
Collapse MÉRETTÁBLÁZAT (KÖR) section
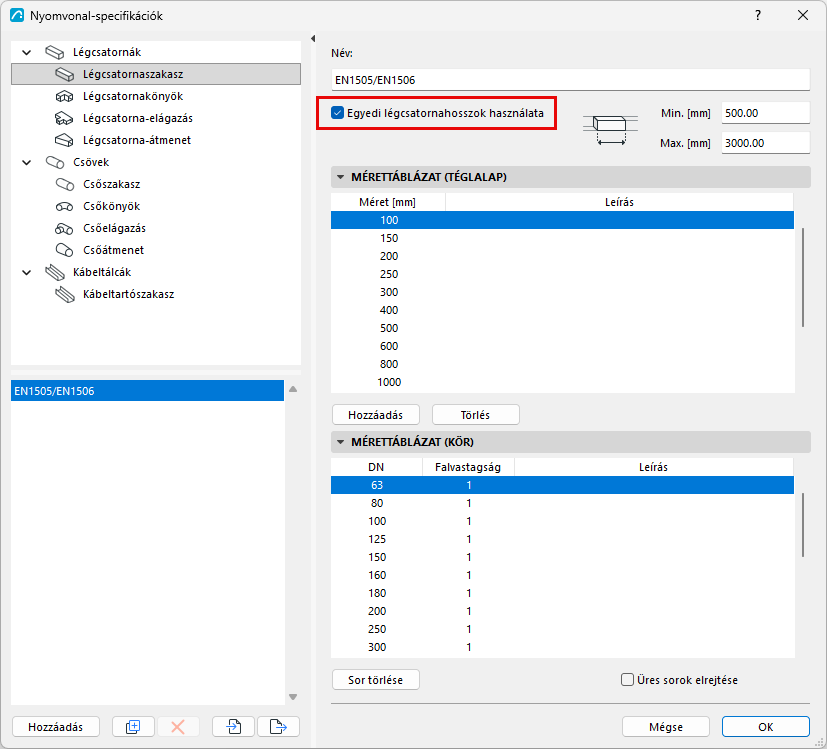coord(341,442)
